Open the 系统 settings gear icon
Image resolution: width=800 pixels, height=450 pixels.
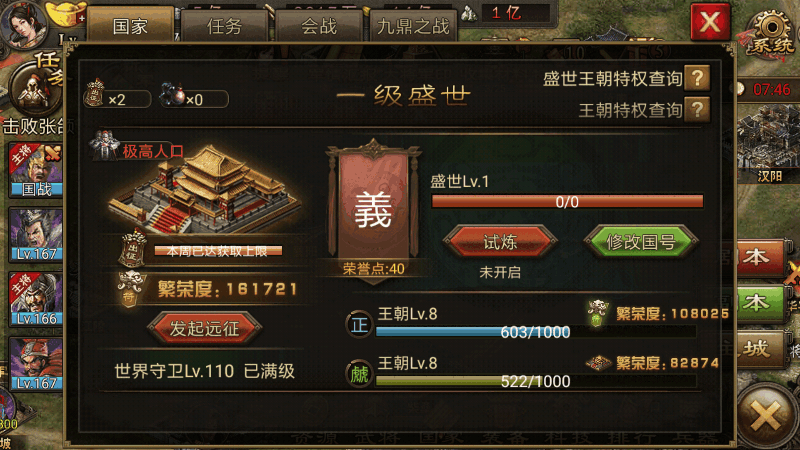(x=771, y=32)
